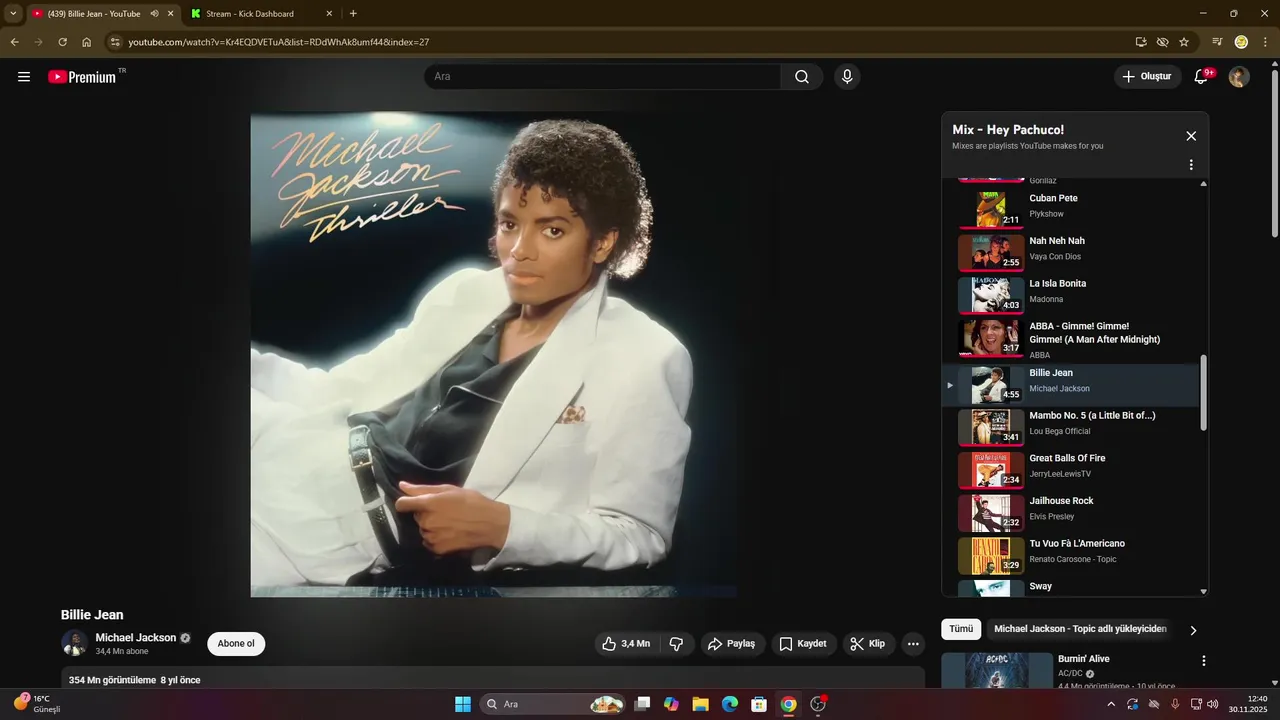Click the playlist panel scrollbar thumb
Screen dimensions: 1280x720
click(1203, 393)
